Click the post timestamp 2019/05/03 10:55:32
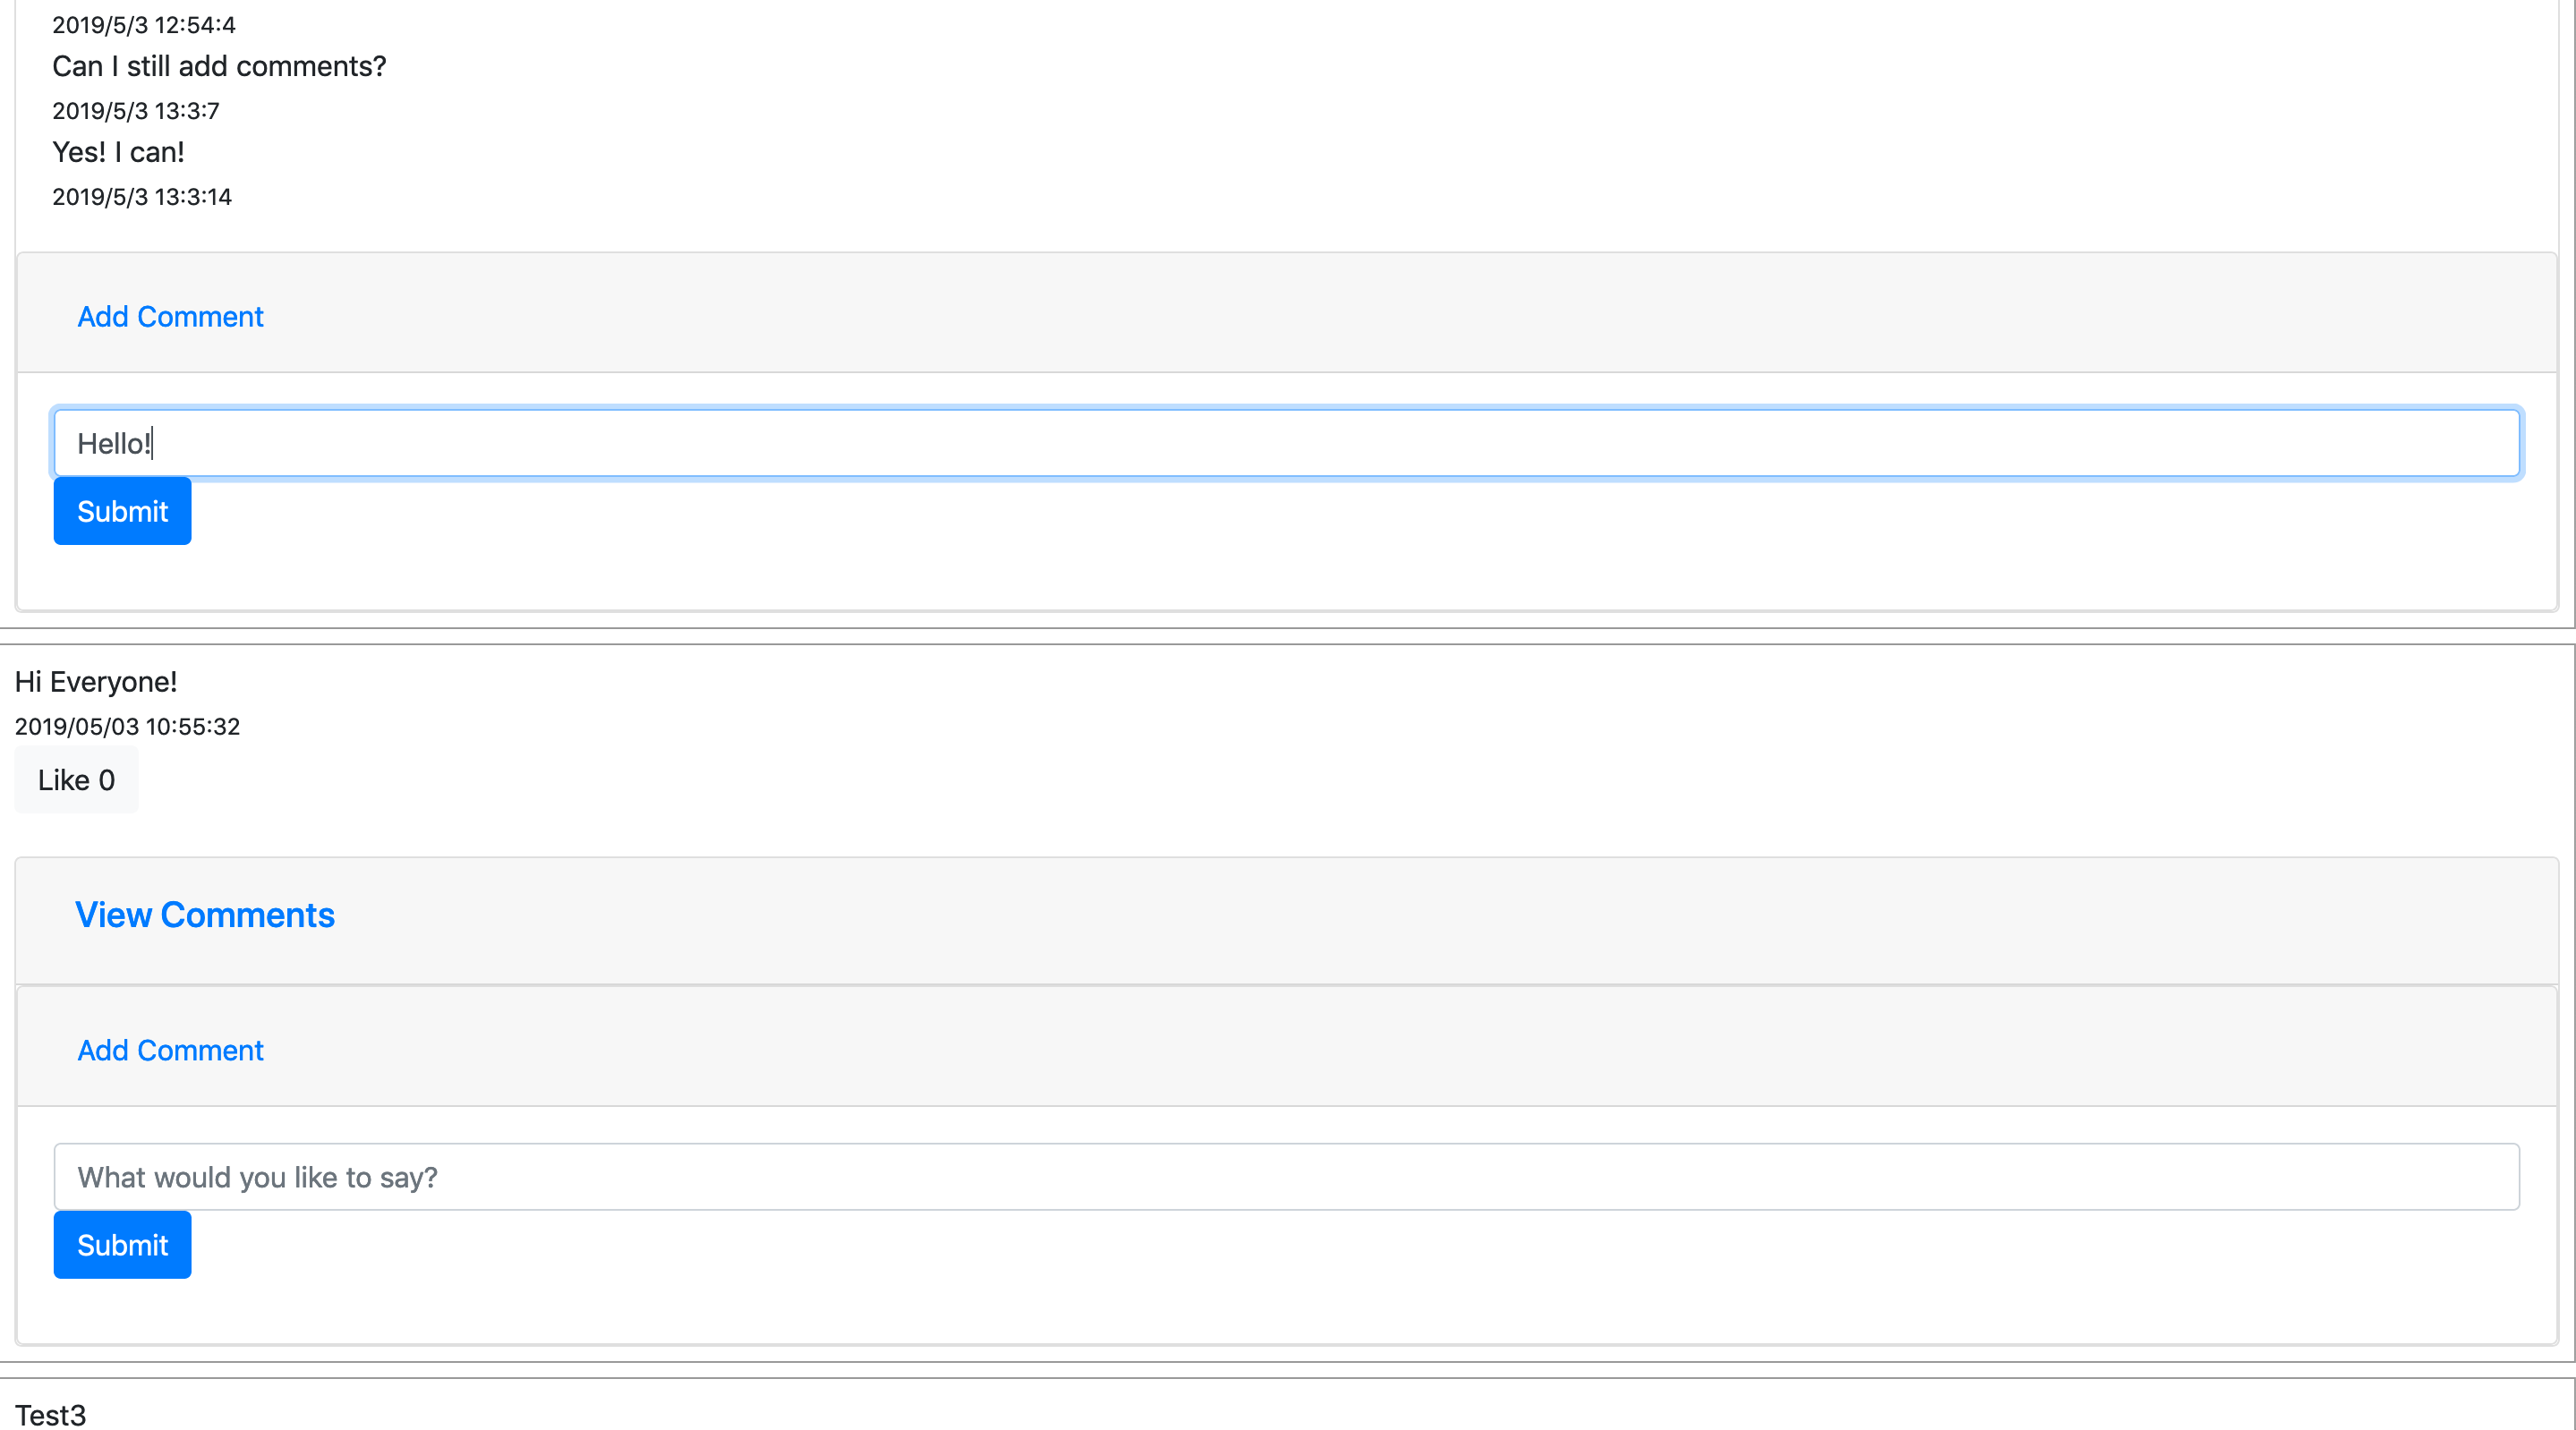The image size is (2576, 1430). pyautogui.click(x=127, y=727)
